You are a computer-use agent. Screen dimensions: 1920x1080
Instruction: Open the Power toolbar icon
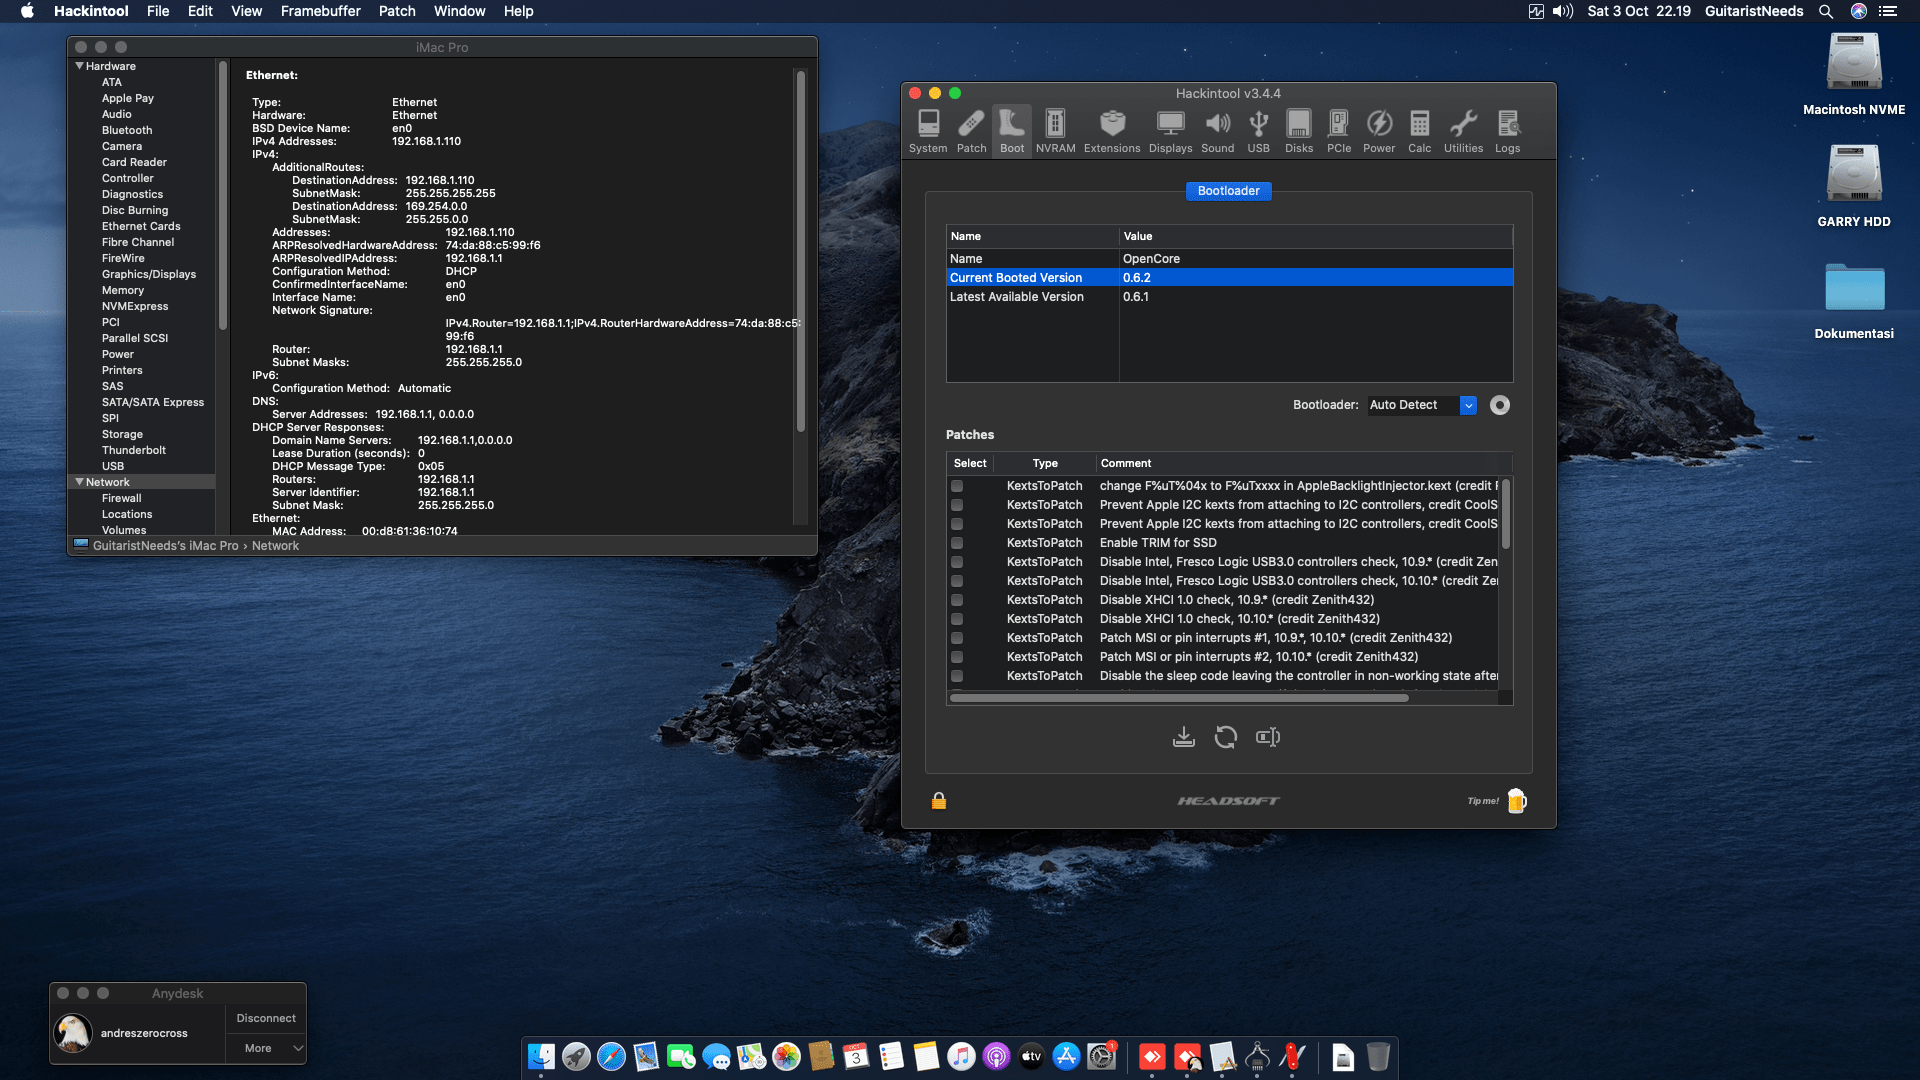[1379, 131]
